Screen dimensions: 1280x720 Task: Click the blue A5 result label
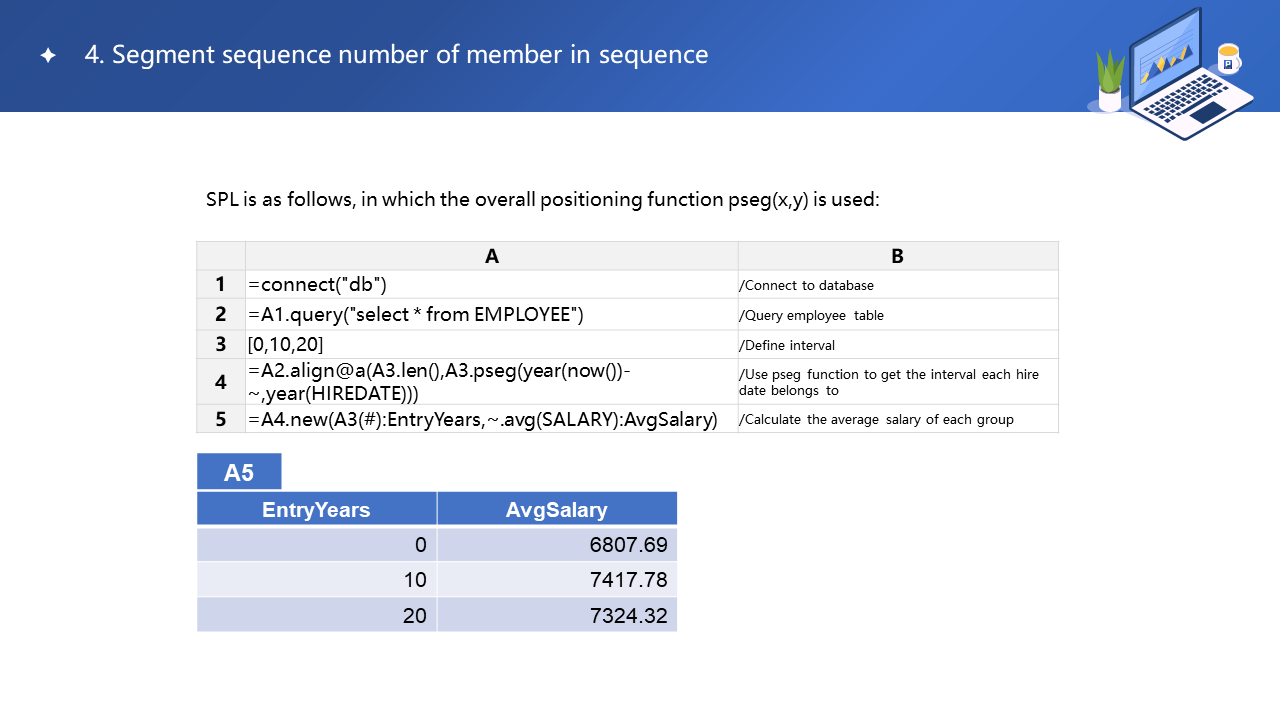point(239,472)
